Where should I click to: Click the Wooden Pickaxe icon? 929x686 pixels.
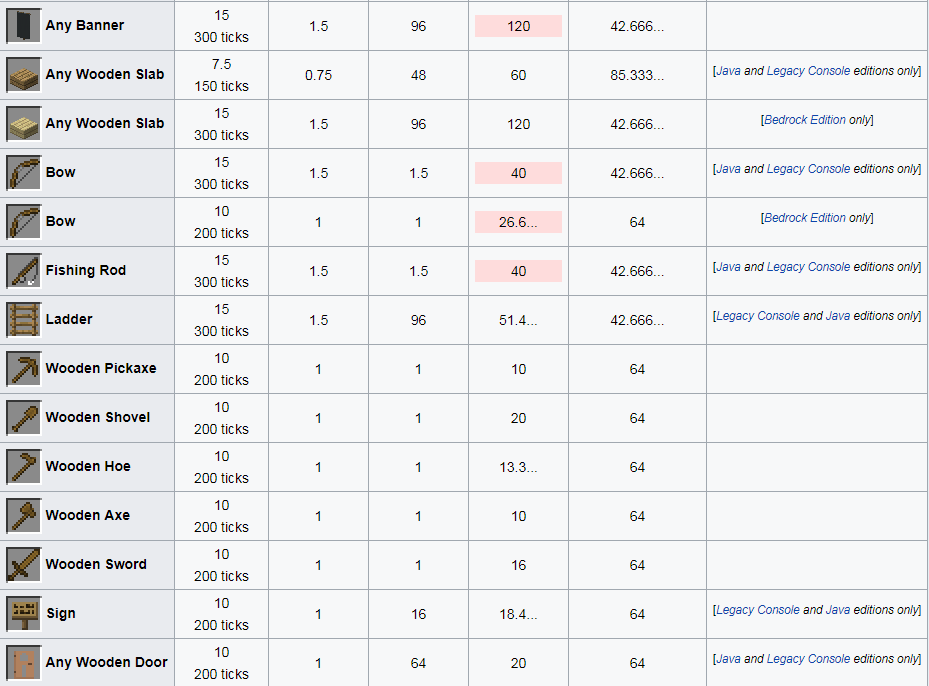pyautogui.click(x=23, y=368)
